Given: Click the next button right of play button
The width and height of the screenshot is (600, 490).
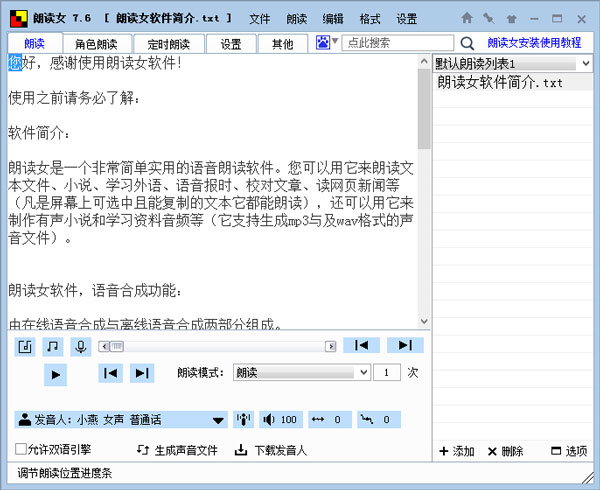Looking at the screenshot, I should click(x=142, y=373).
